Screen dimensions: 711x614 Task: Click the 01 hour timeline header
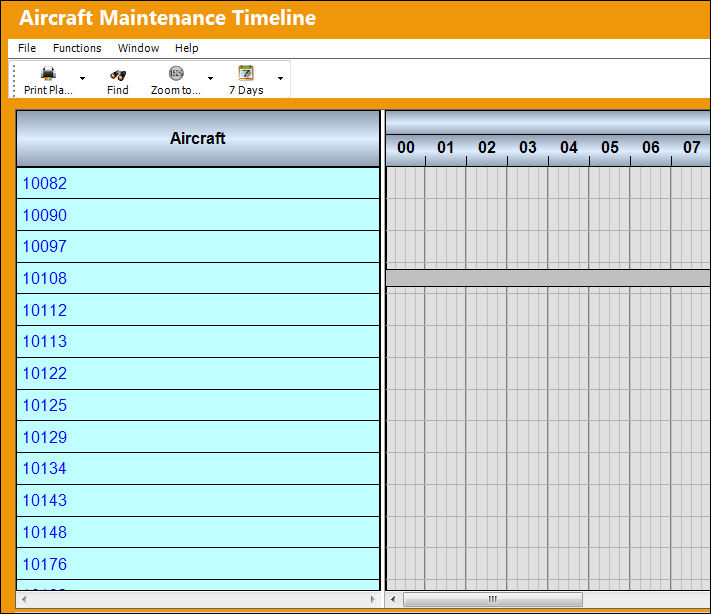[x=445, y=148]
